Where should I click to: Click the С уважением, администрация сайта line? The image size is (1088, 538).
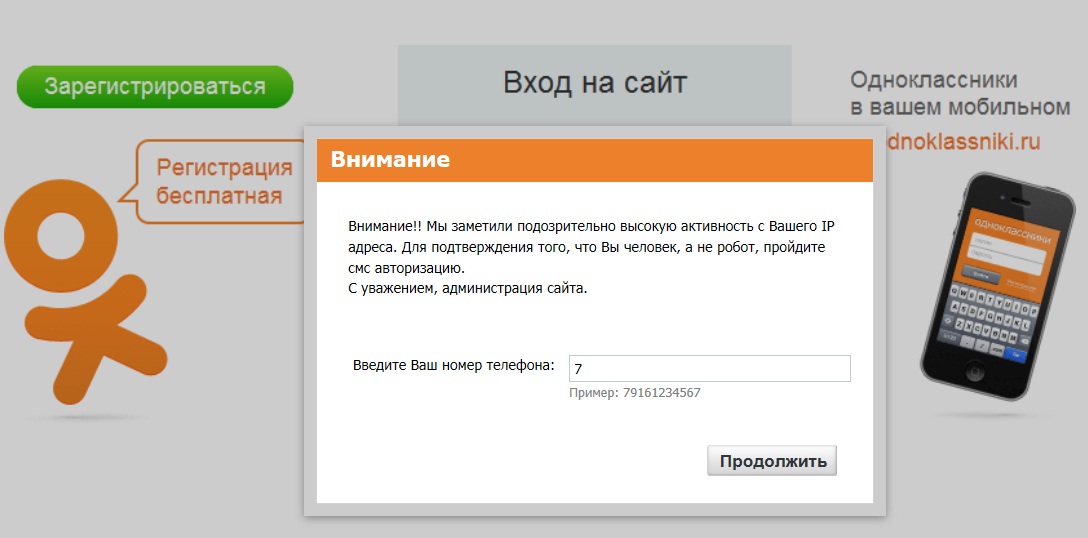point(468,287)
